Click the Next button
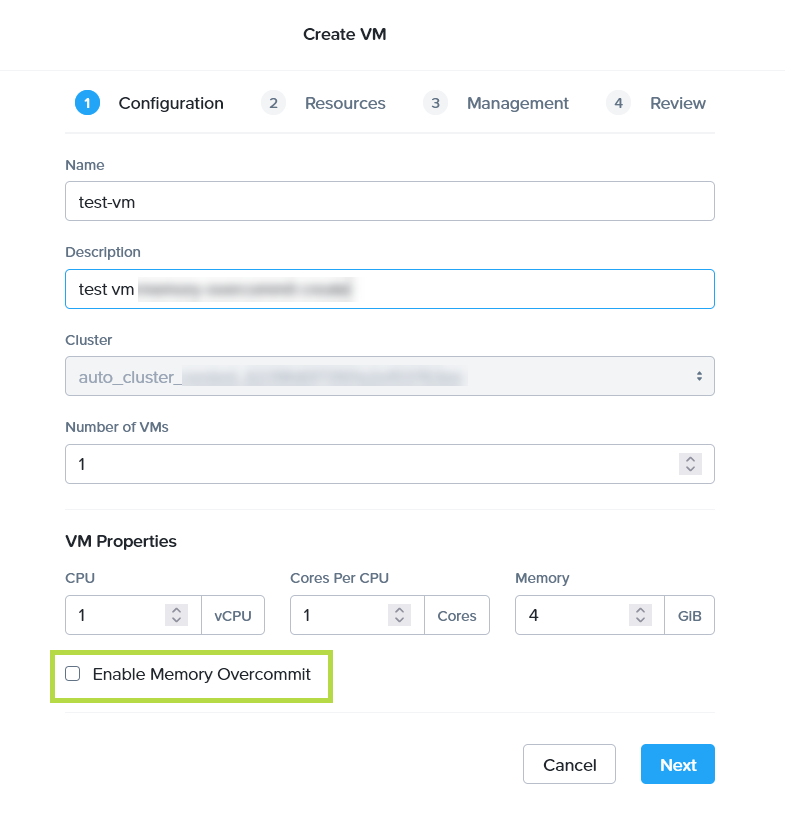785x819 pixels. [677, 764]
